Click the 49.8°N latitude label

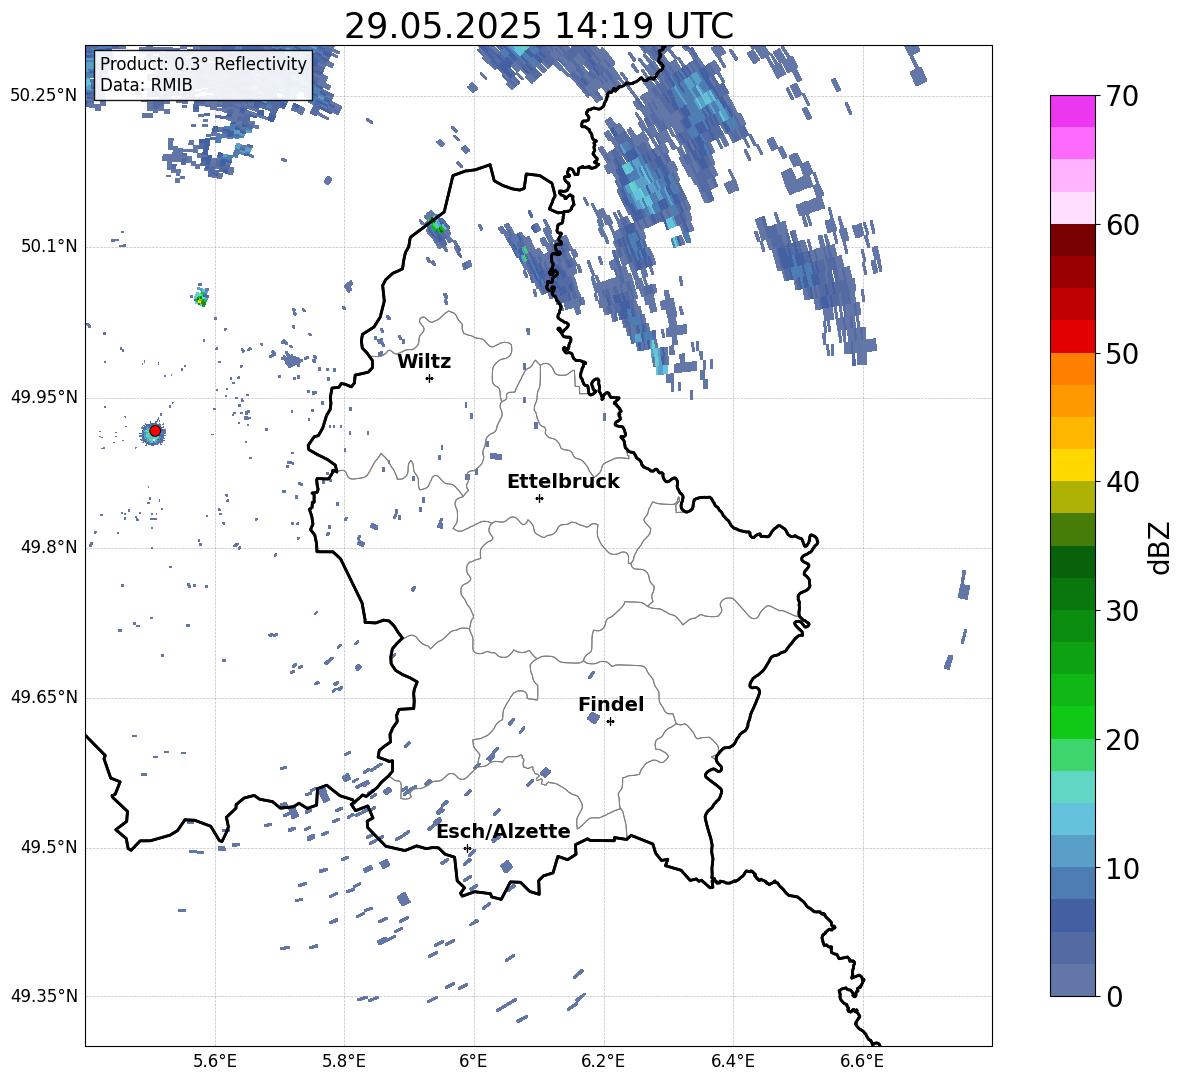[48, 547]
